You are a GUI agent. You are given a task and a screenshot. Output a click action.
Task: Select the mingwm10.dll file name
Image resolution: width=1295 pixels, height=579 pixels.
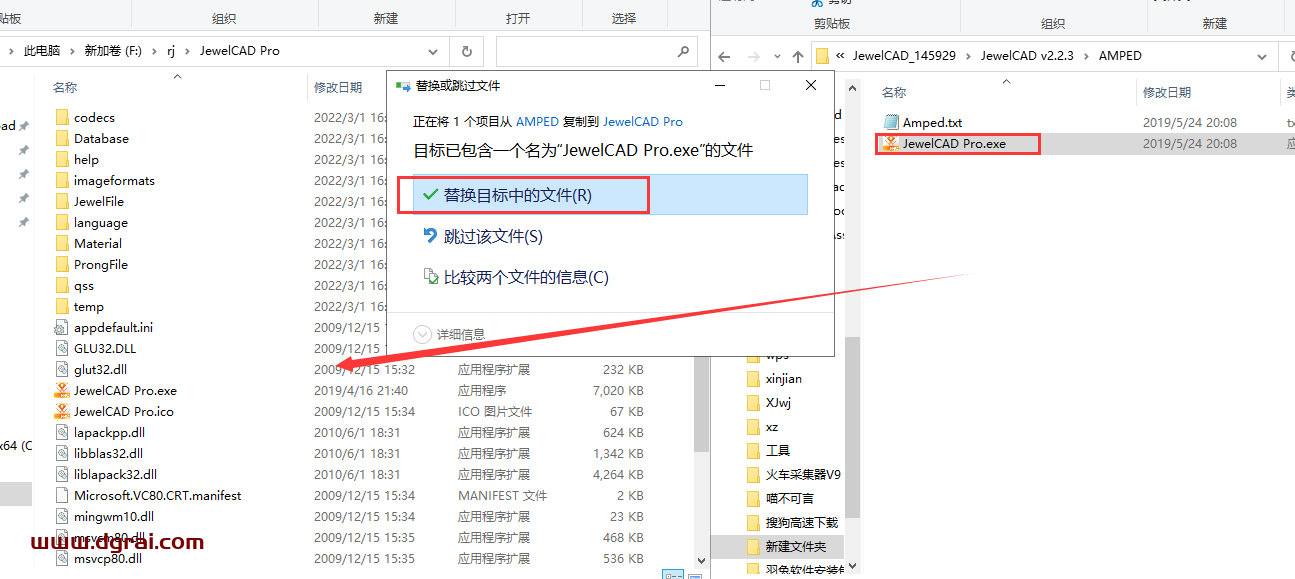coord(114,516)
